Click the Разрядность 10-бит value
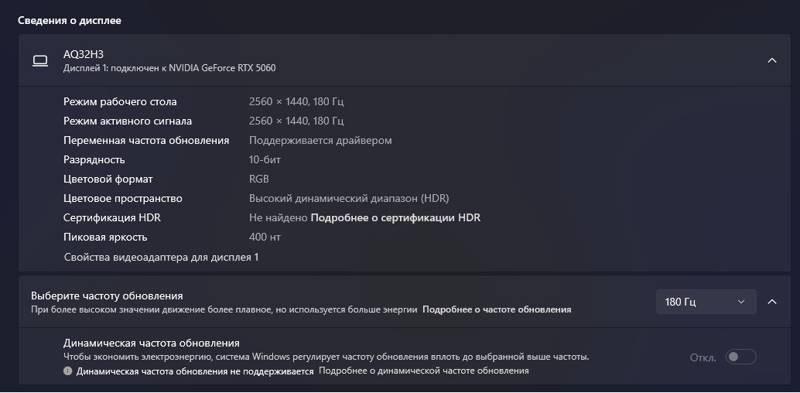This screenshot has width=800, height=393. 264,160
